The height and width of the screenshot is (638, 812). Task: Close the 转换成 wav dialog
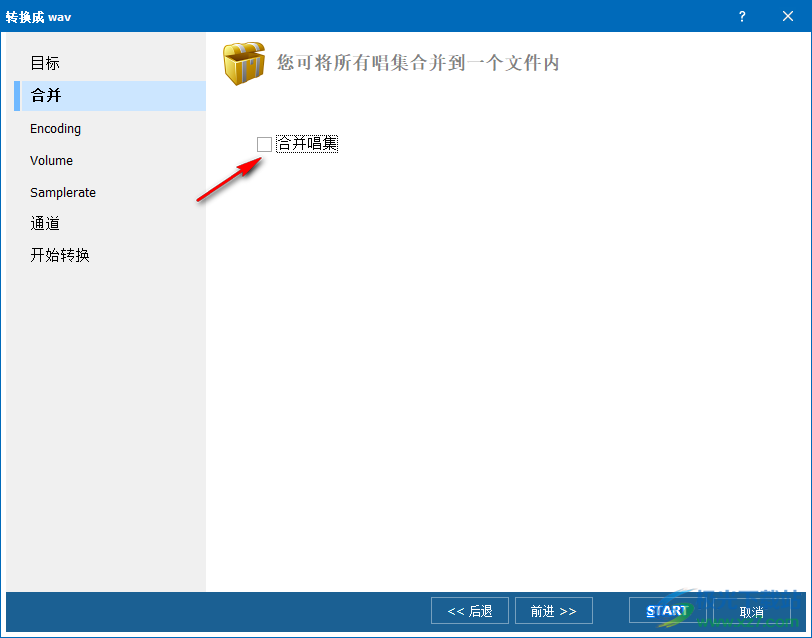point(788,17)
